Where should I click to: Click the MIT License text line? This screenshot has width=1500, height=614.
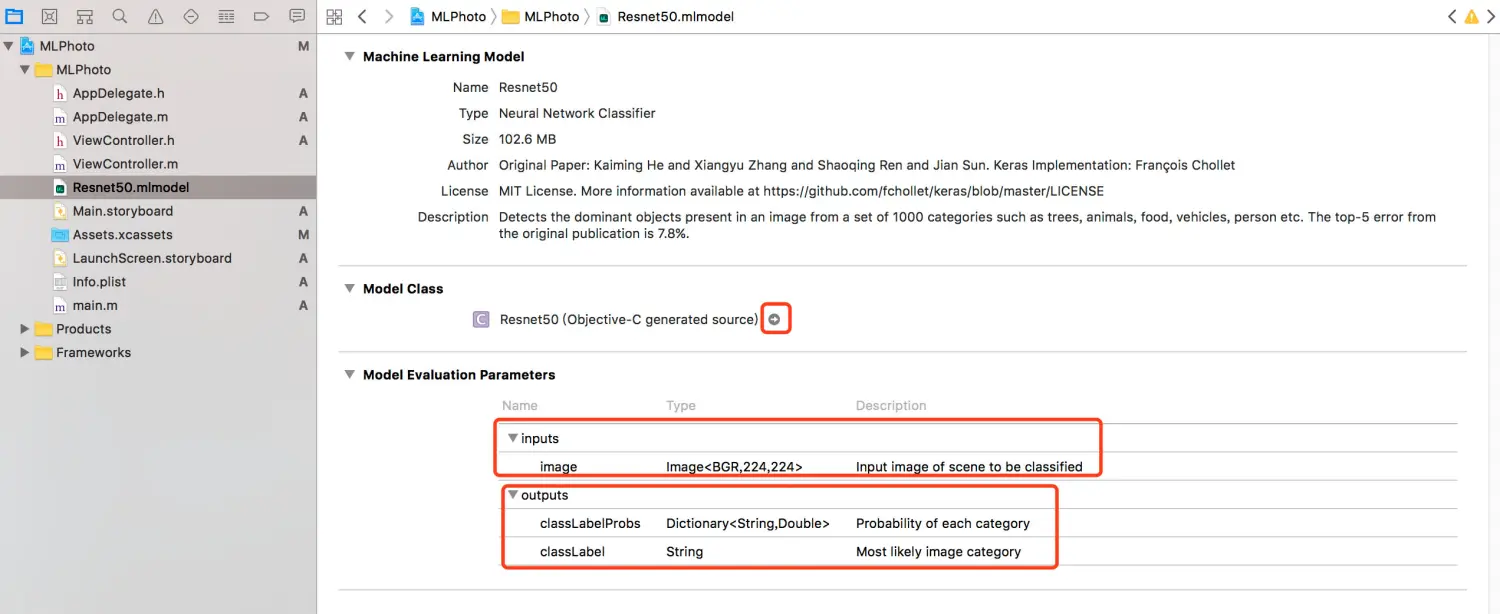pos(801,191)
